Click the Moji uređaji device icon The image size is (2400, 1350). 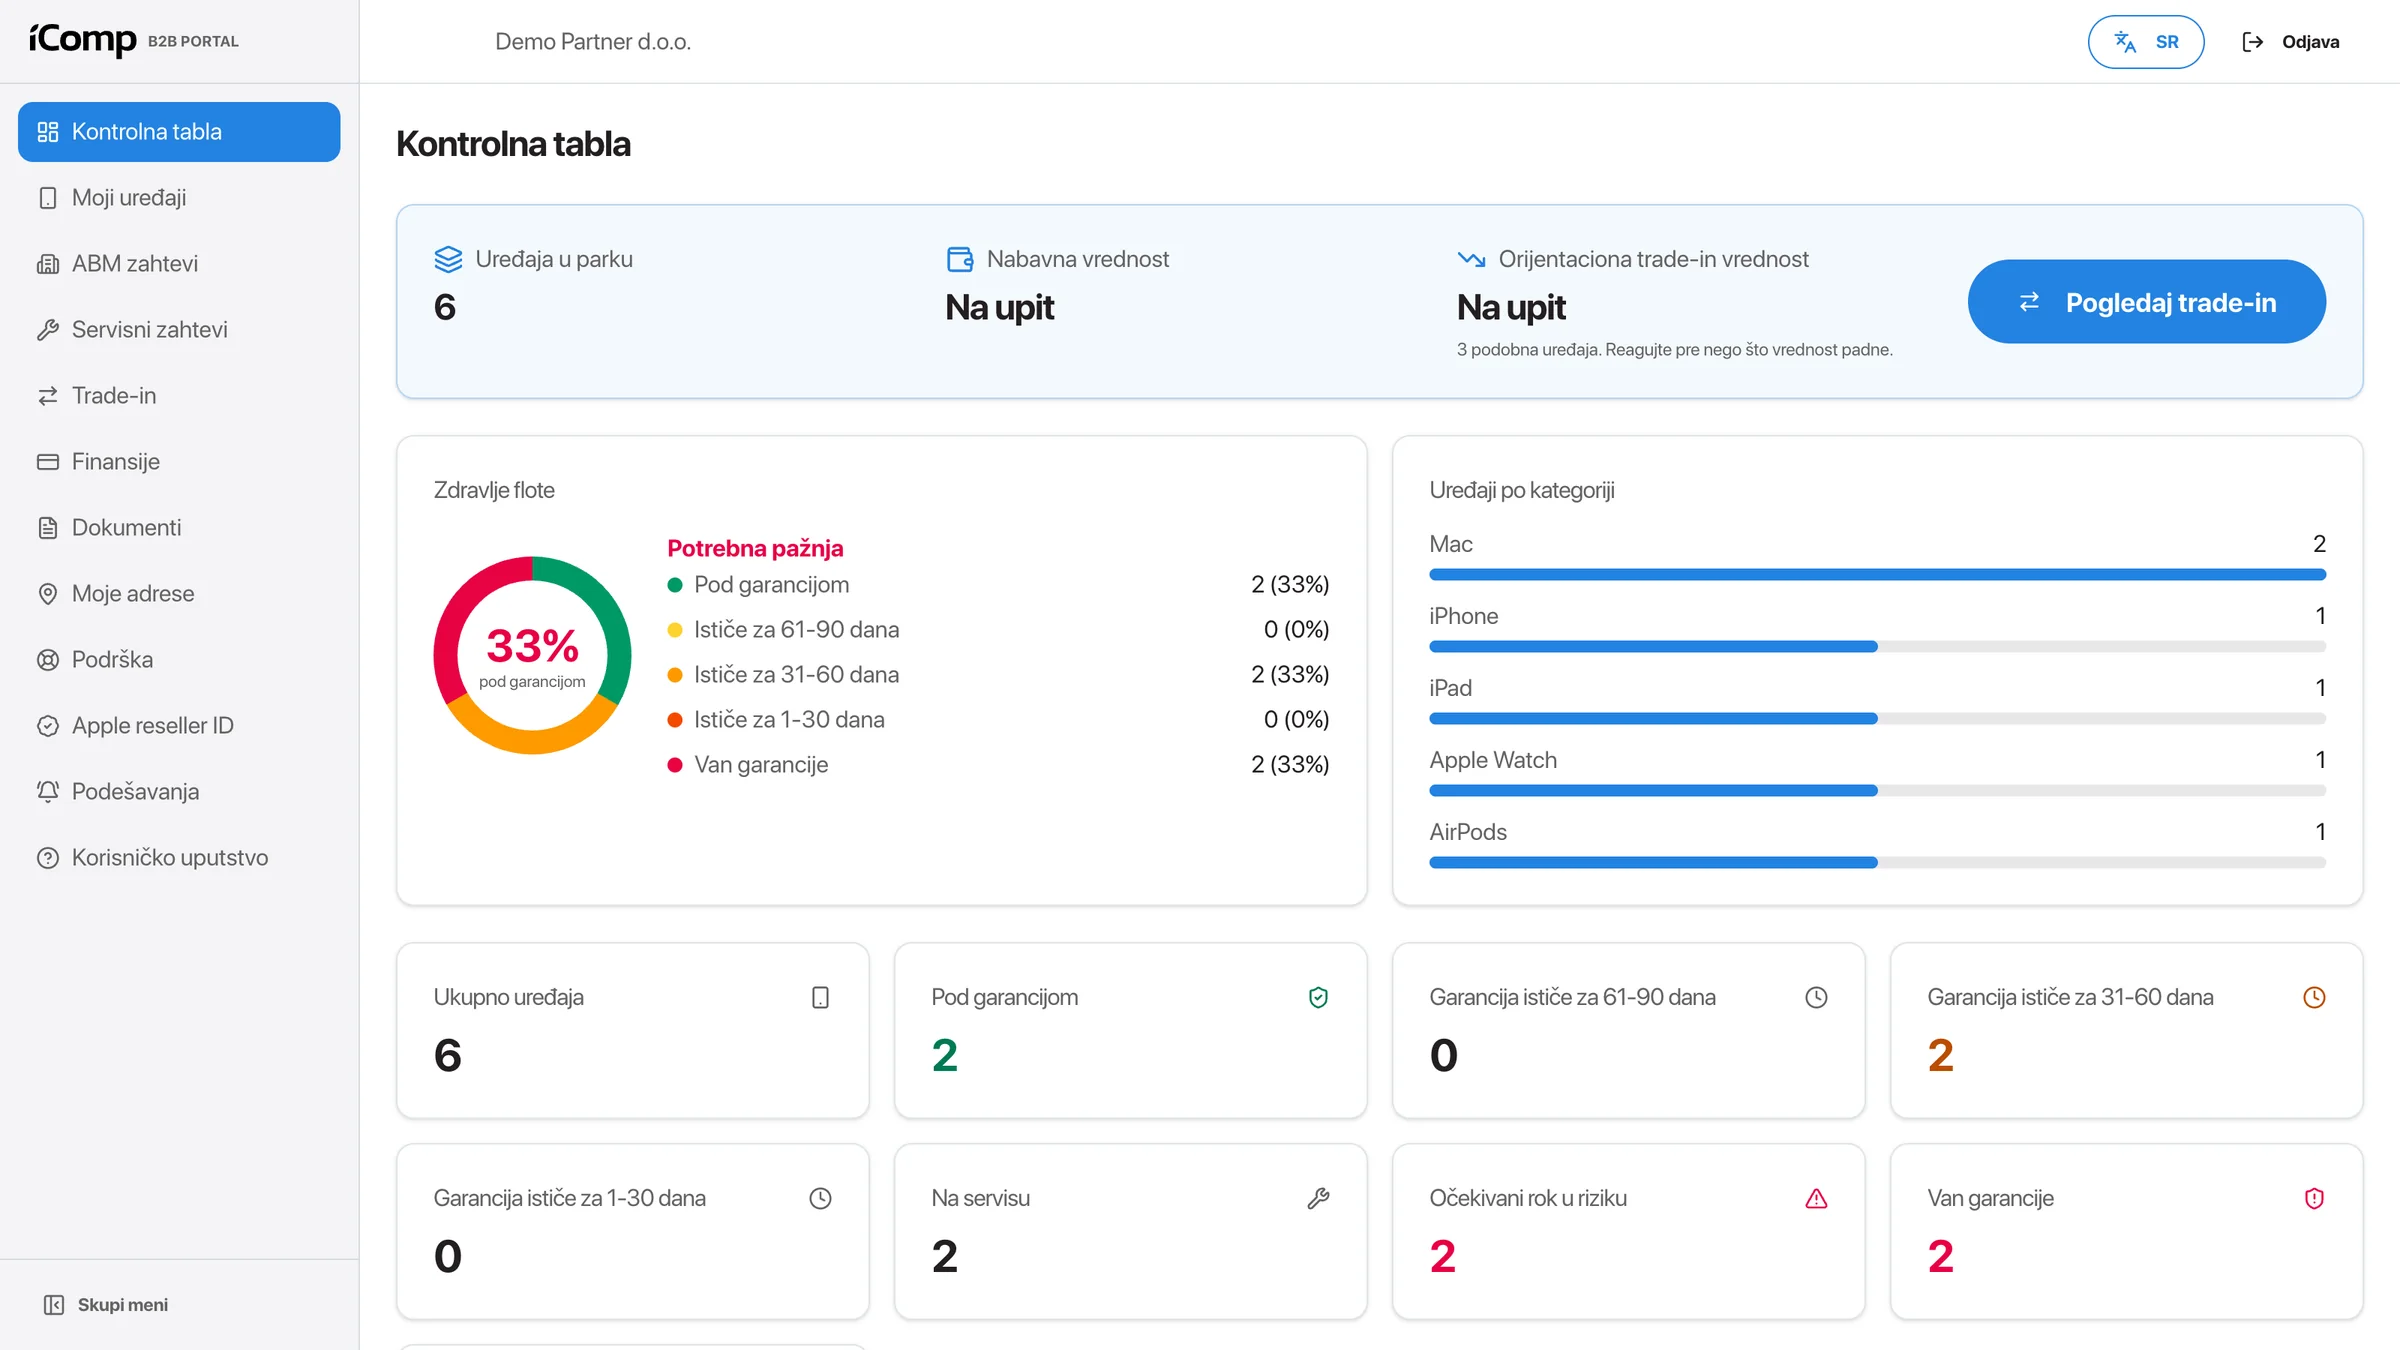point(48,198)
